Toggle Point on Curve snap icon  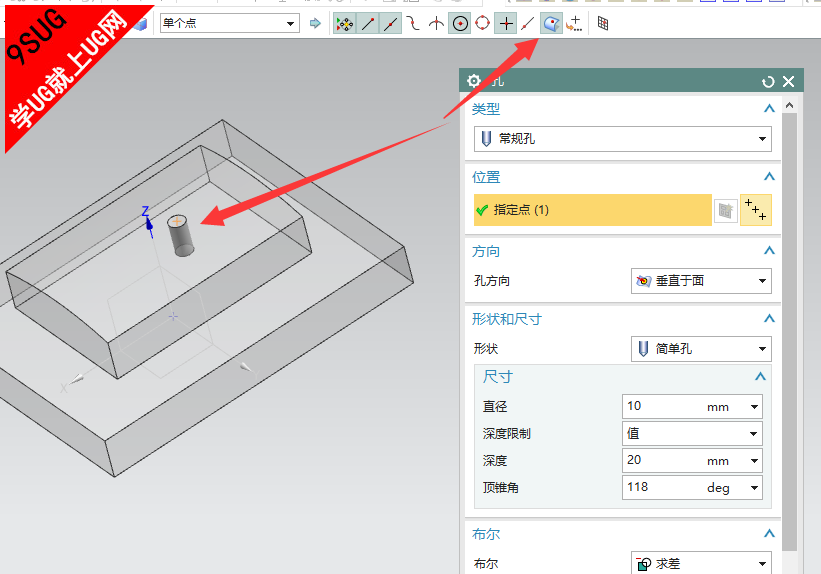coord(528,24)
